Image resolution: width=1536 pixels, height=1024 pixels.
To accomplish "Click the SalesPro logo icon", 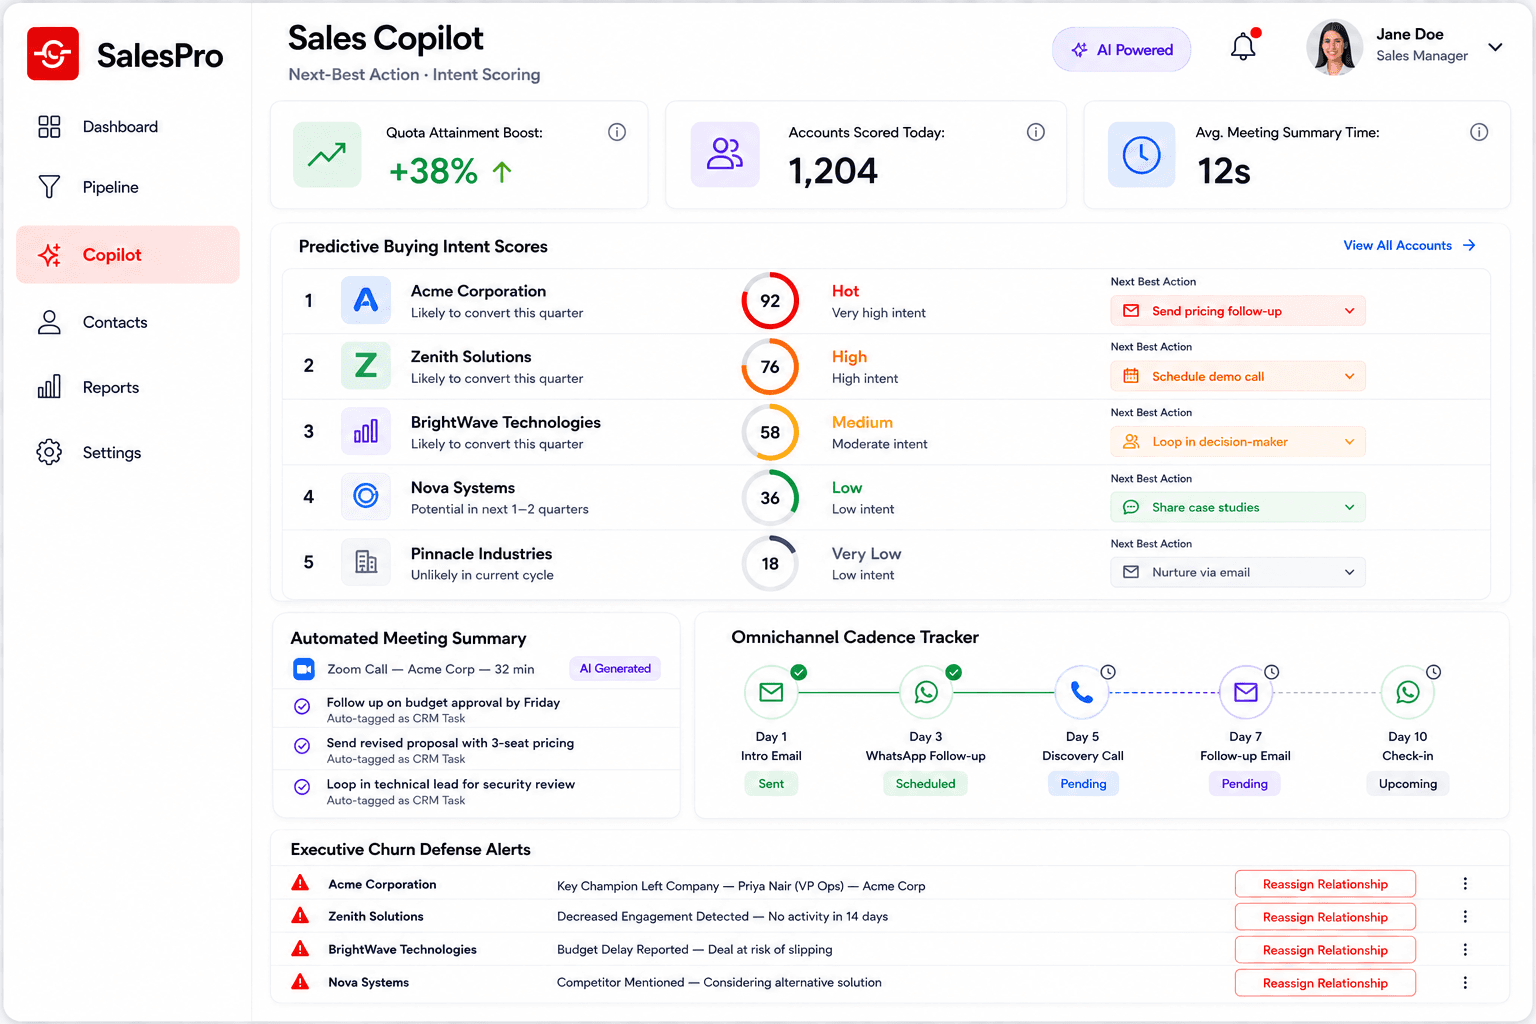I will (53, 54).
